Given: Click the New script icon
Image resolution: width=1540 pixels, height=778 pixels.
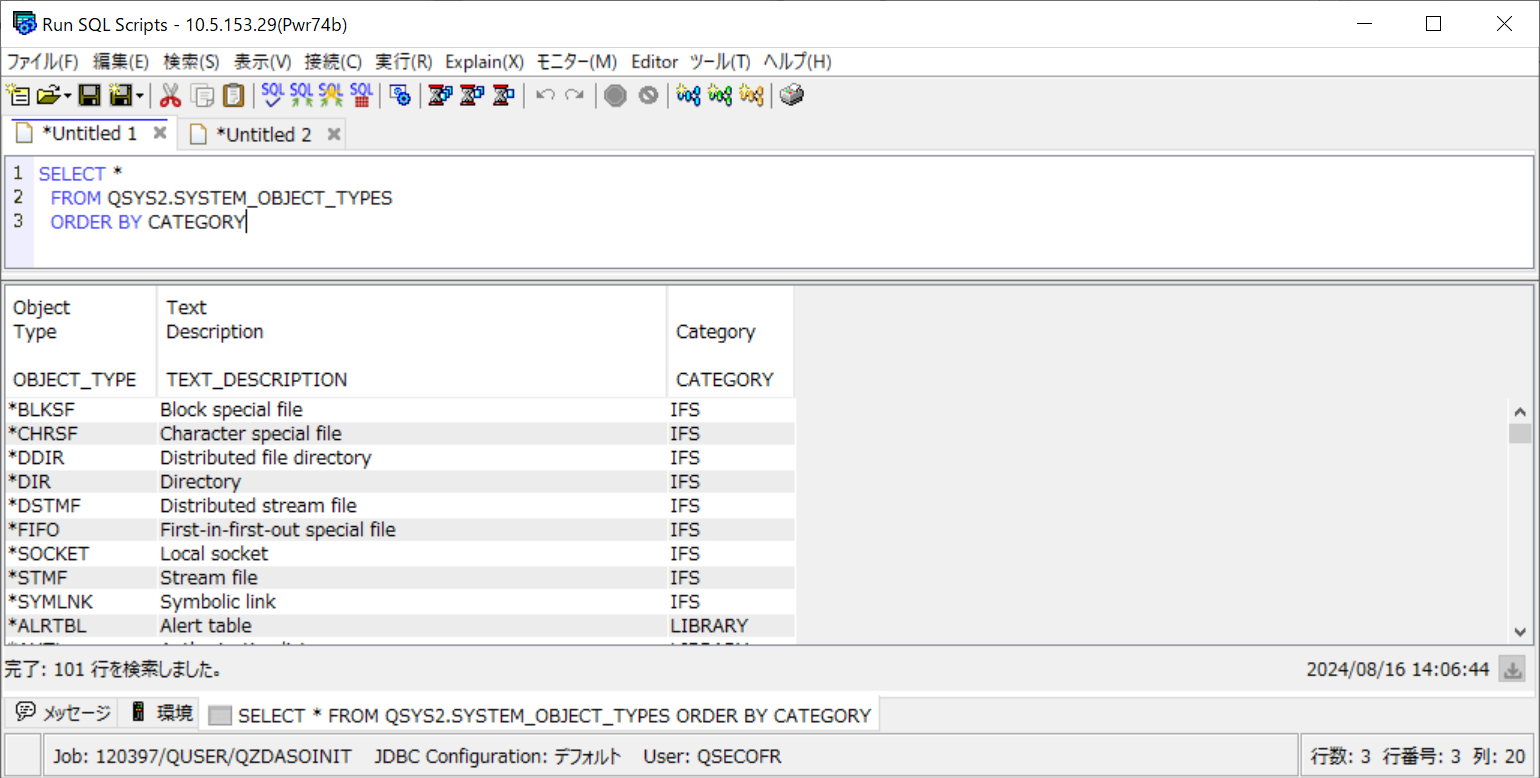Looking at the screenshot, I should 17,95.
